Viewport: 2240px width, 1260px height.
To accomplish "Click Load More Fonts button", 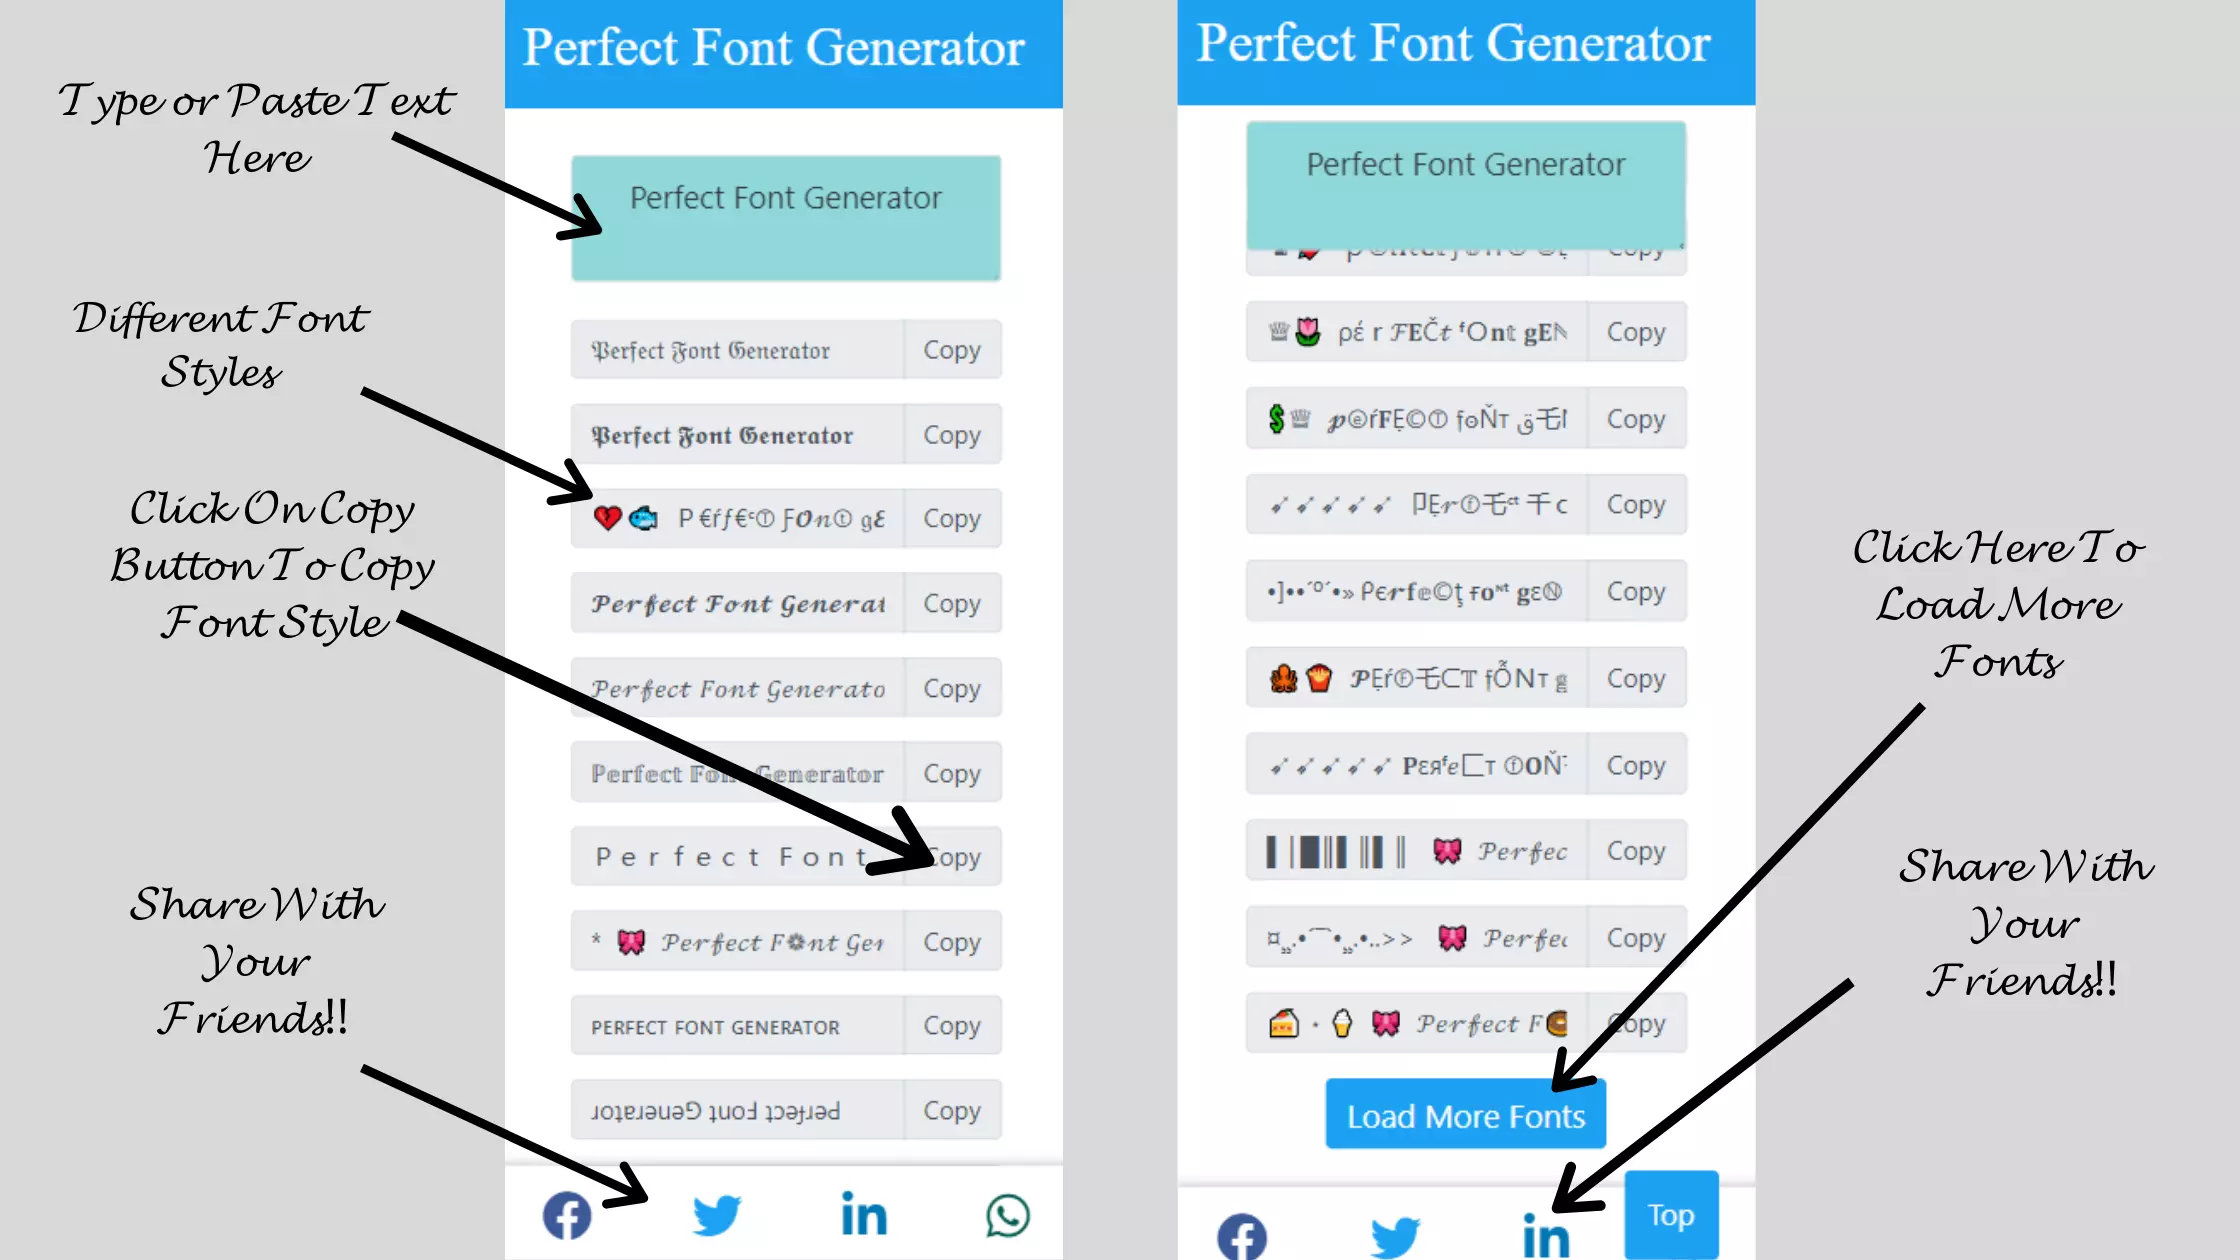I will (1466, 1115).
